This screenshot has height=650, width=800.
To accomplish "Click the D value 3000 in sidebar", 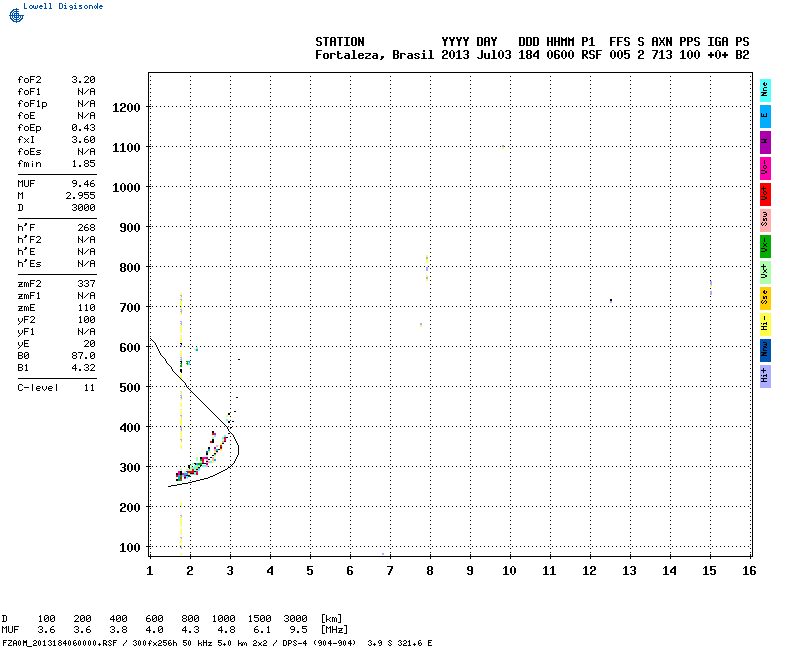I will 83,208.
